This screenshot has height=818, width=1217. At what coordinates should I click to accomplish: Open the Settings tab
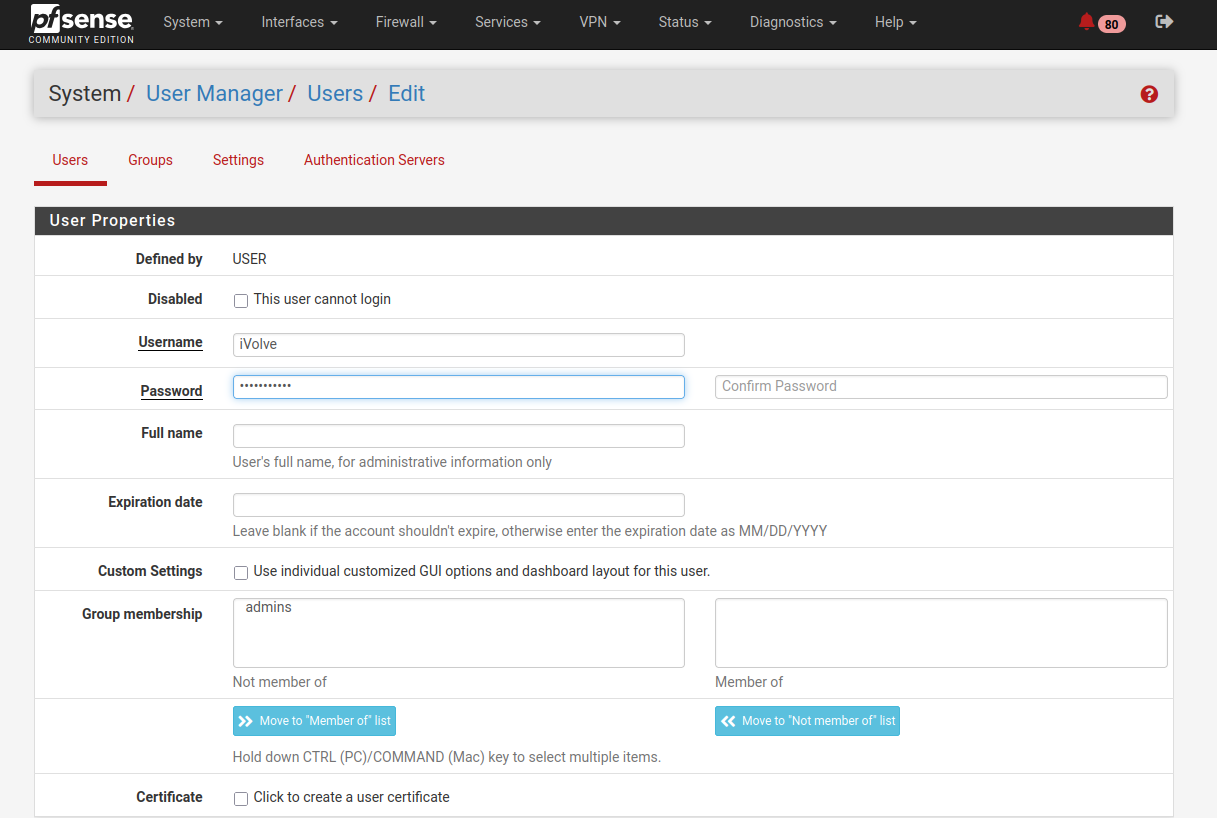[x=238, y=160]
